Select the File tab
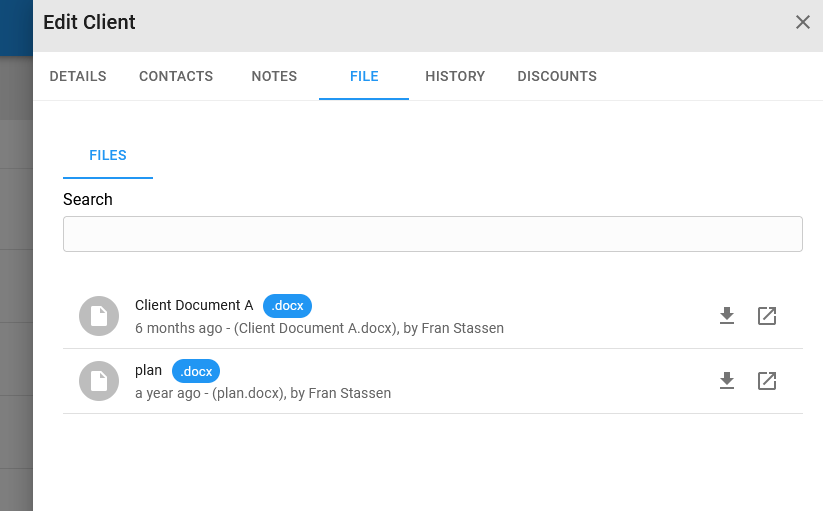 (x=364, y=76)
